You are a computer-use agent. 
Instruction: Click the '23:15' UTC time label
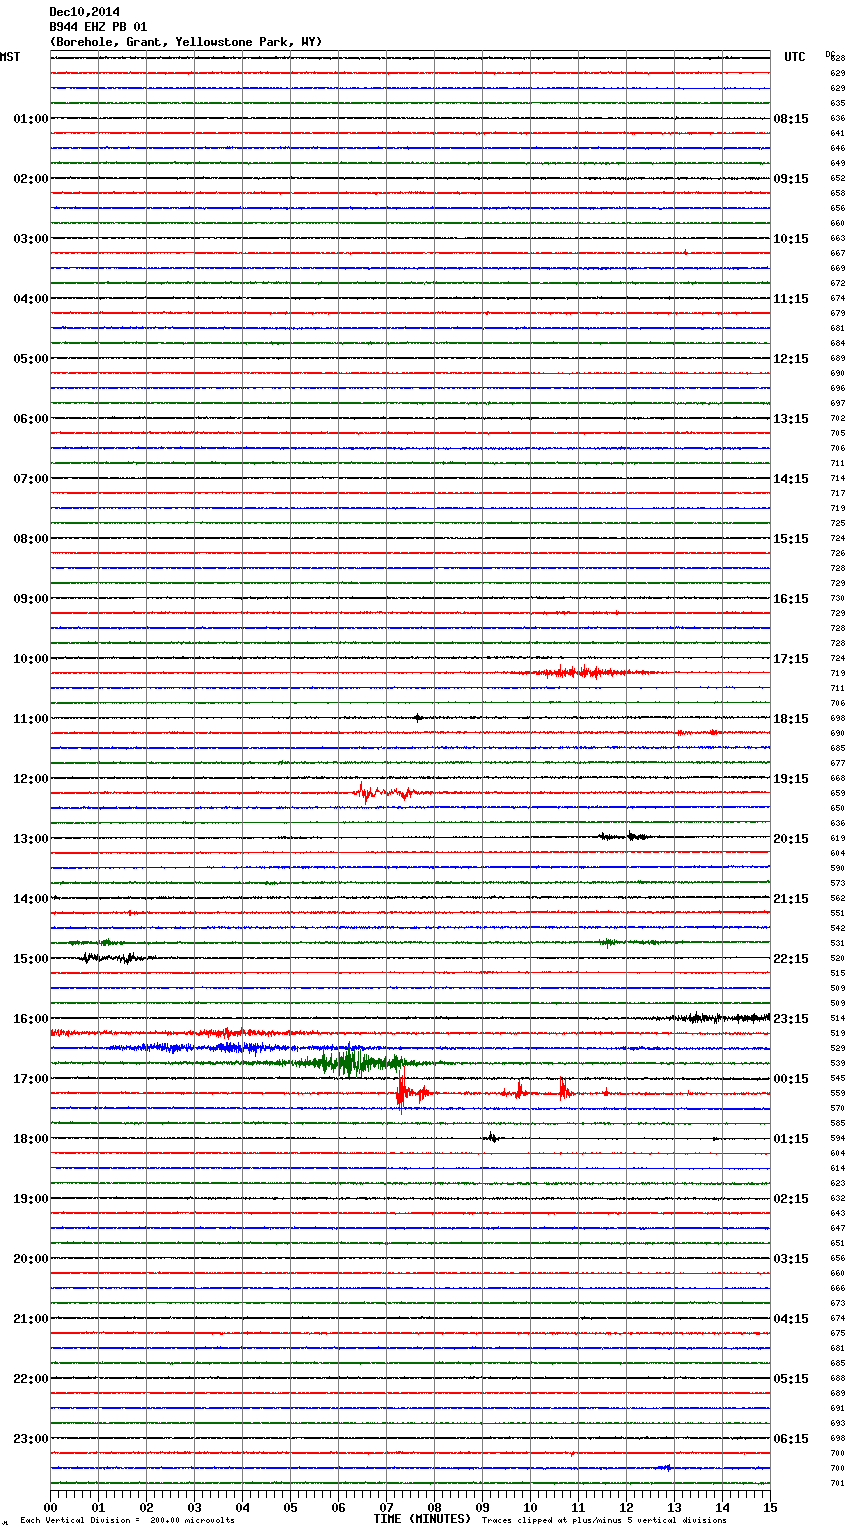tap(791, 1019)
